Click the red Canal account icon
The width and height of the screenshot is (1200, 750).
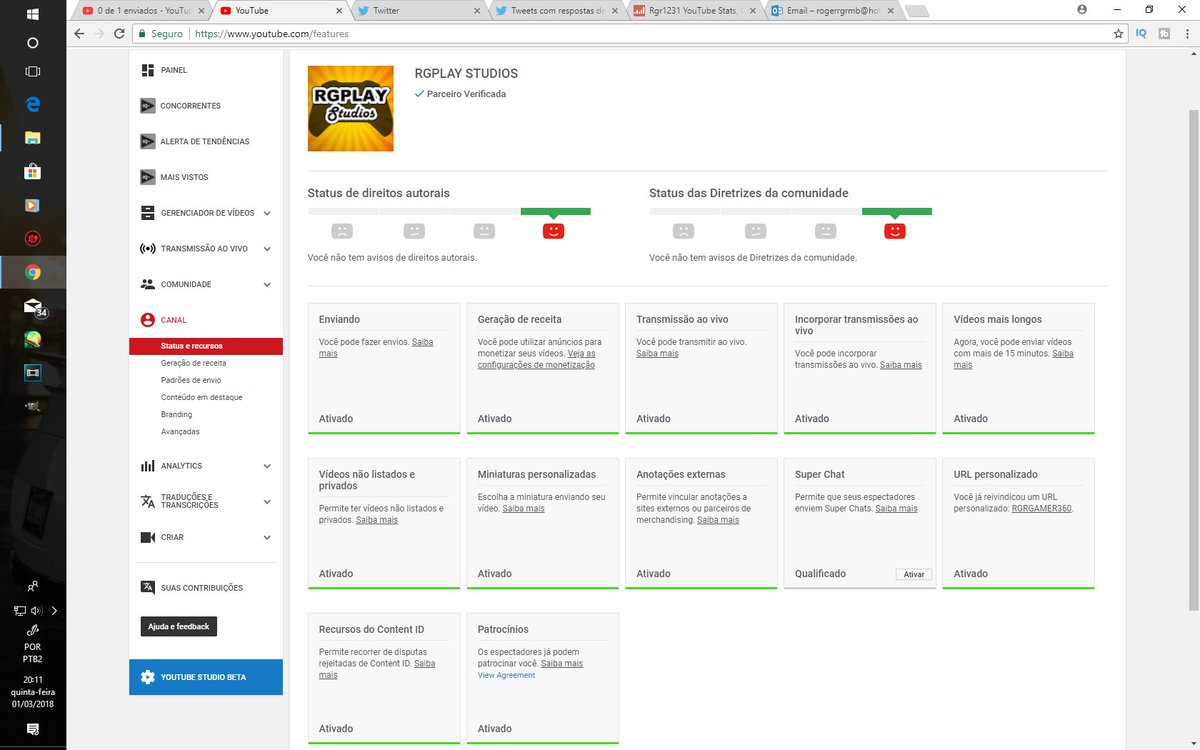pos(148,320)
